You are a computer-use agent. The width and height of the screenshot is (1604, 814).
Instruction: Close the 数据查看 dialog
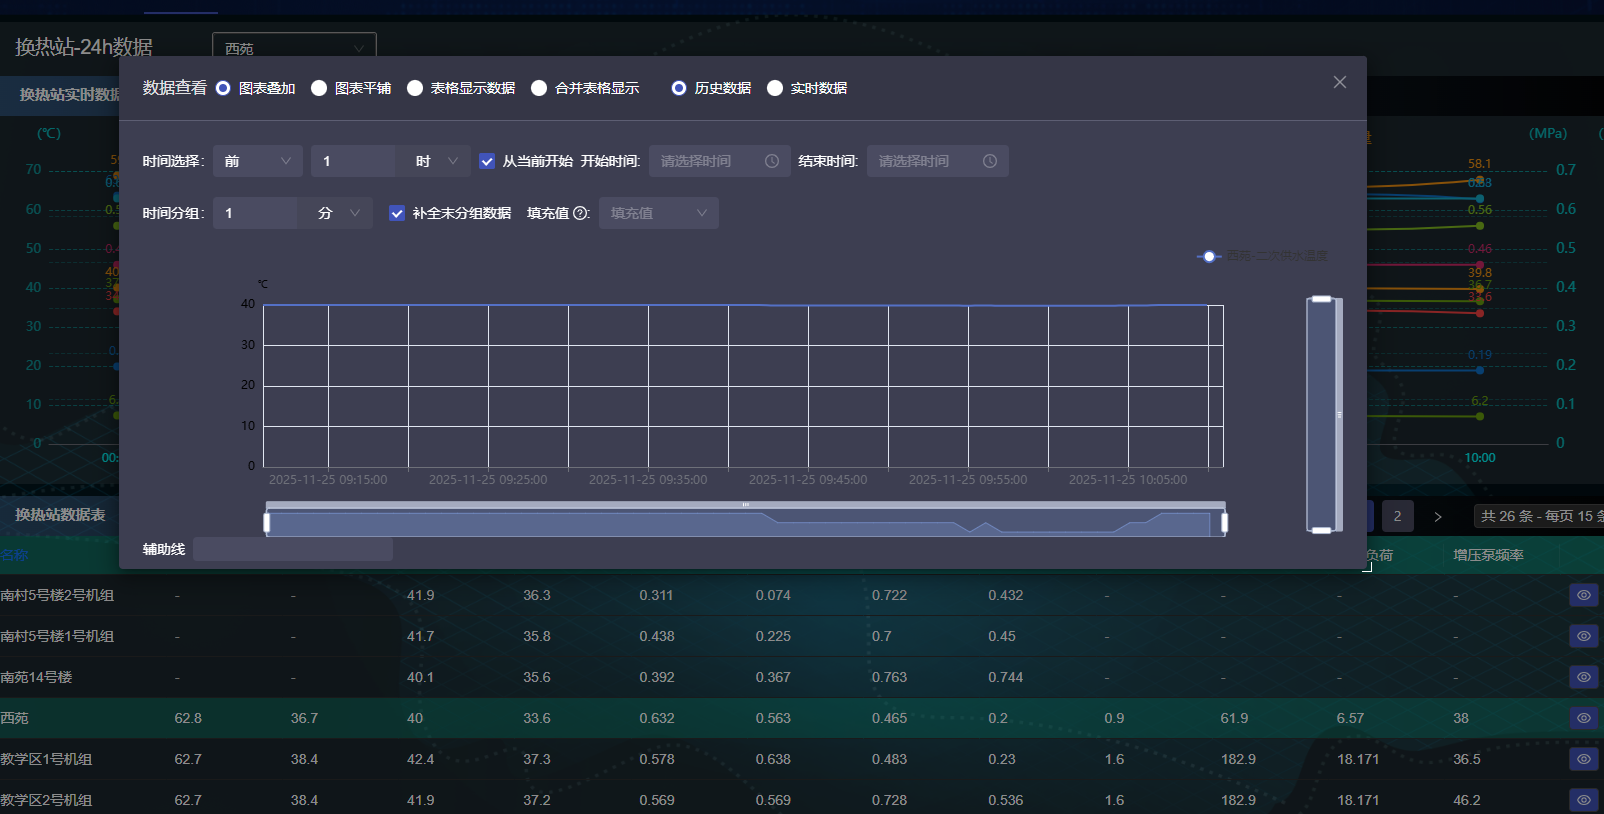click(x=1340, y=82)
